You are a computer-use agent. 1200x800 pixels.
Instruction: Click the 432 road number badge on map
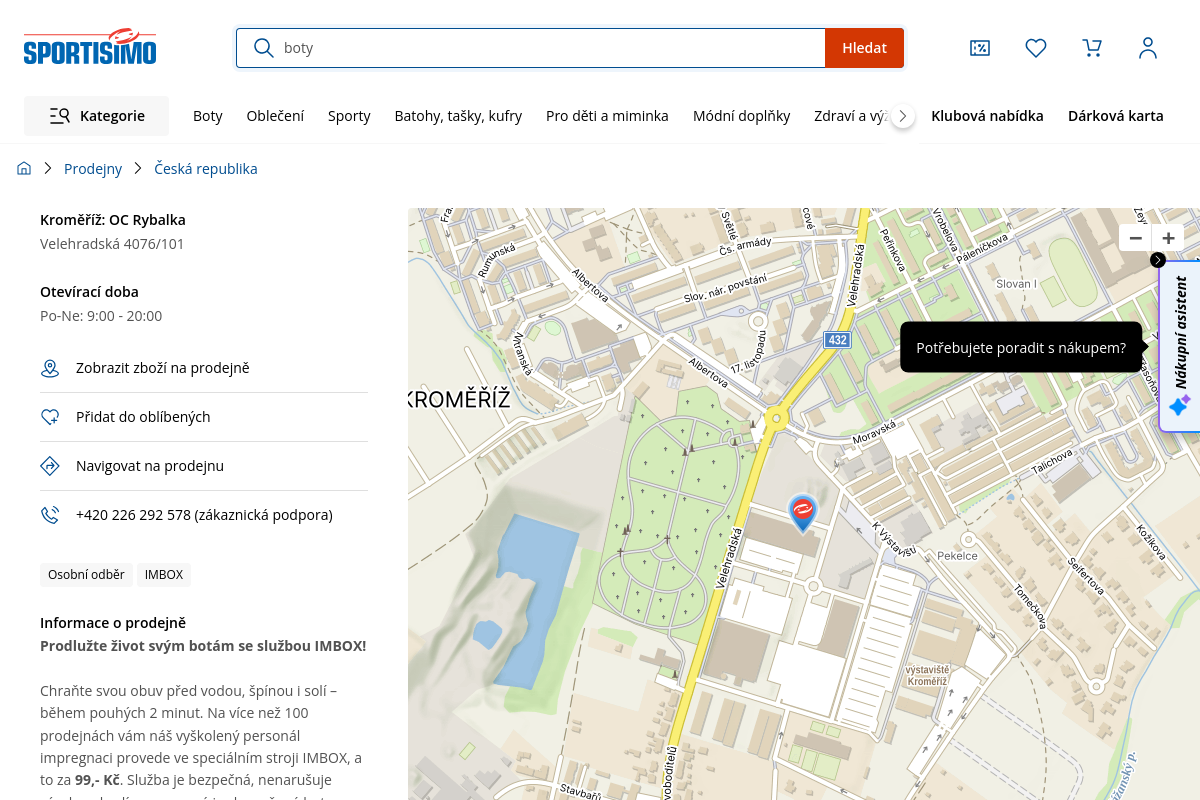837,340
